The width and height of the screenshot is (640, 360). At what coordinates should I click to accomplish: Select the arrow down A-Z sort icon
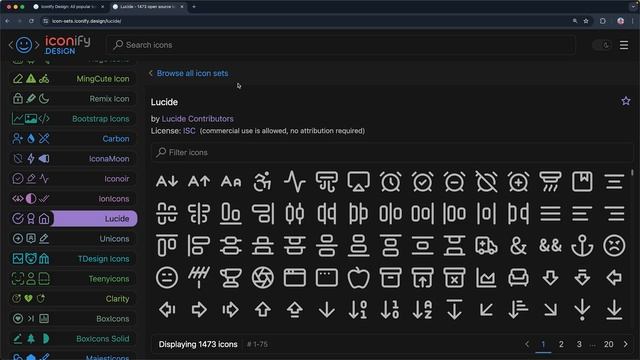(422, 309)
